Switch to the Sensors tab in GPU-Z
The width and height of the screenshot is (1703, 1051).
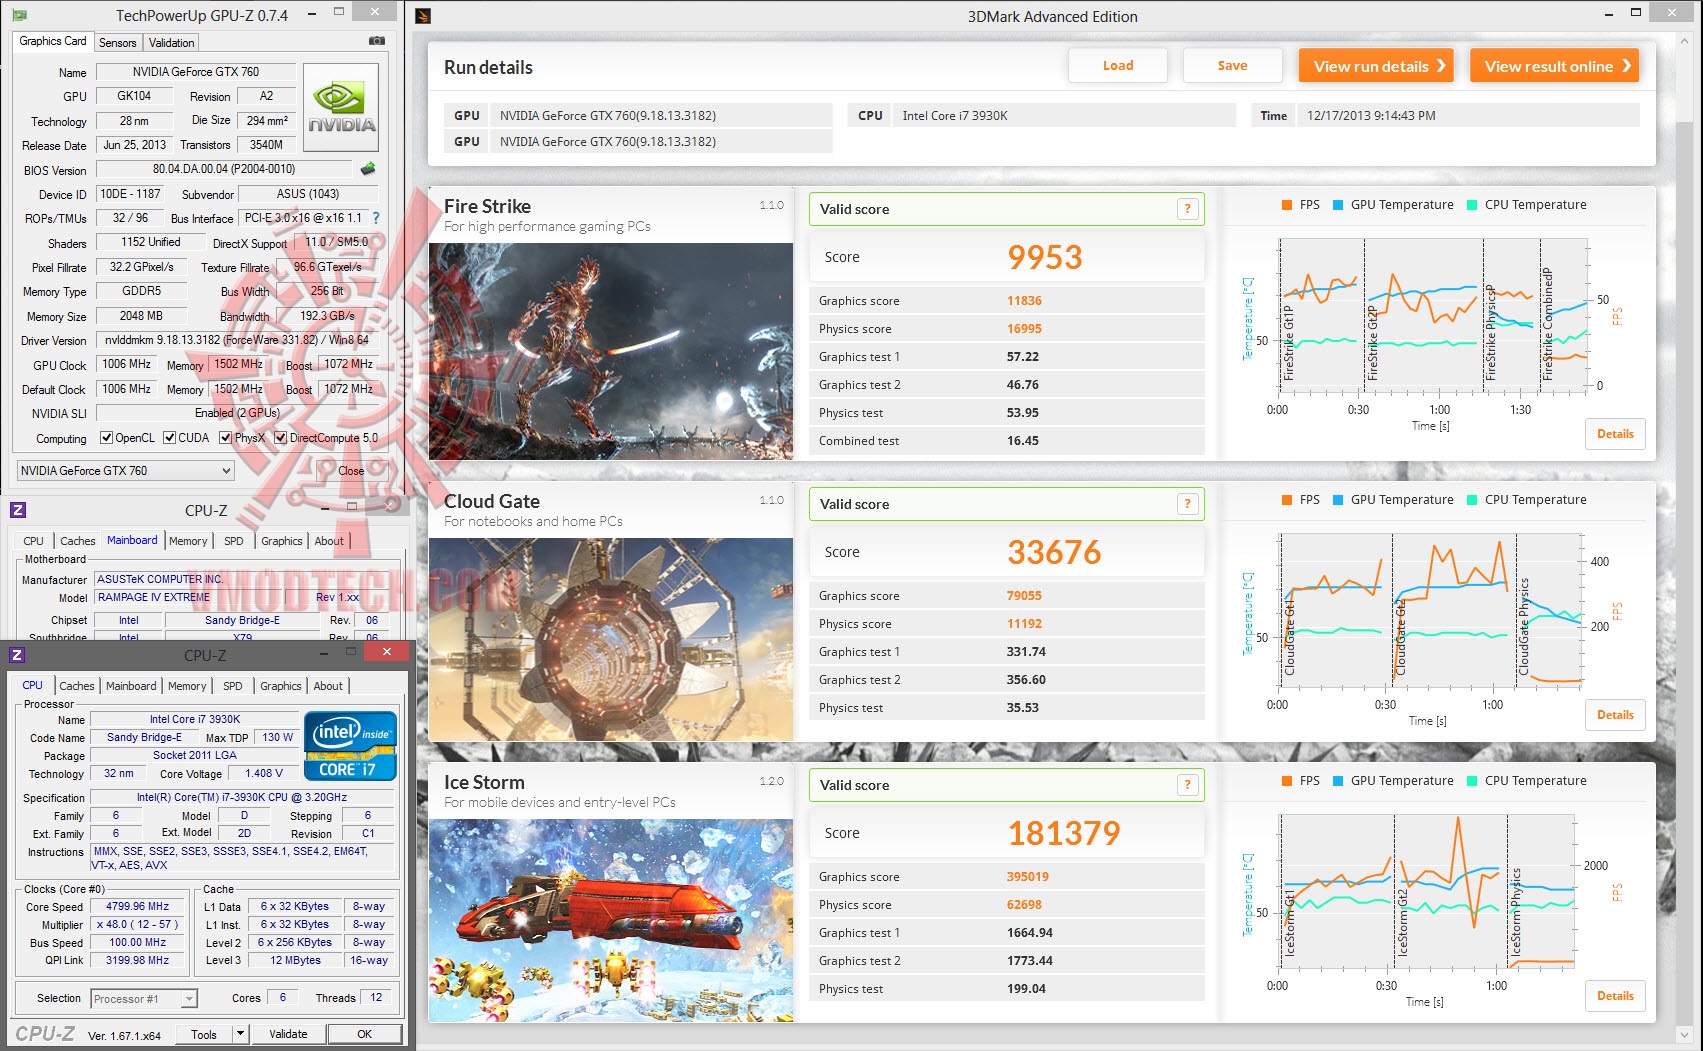pyautogui.click(x=117, y=42)
